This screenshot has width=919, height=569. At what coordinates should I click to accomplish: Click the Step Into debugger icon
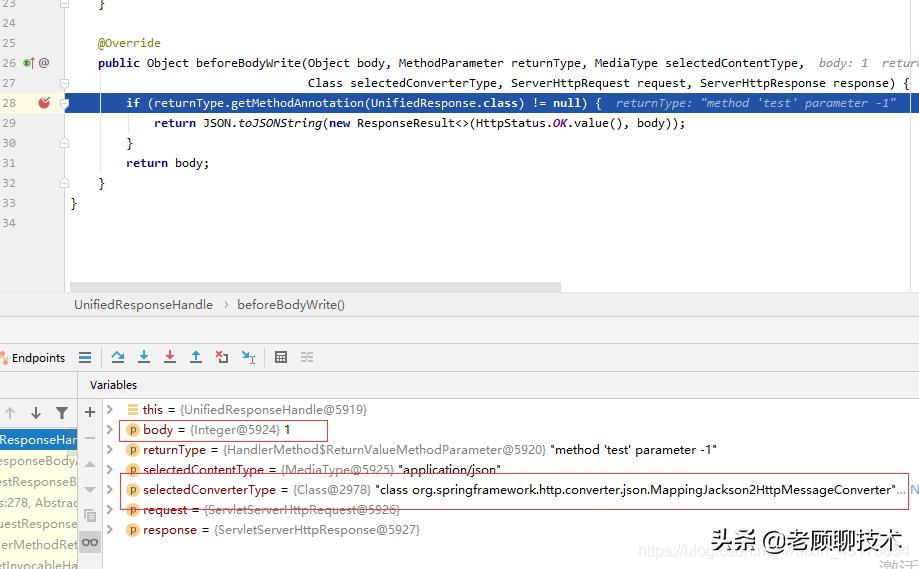click(144, 357)
